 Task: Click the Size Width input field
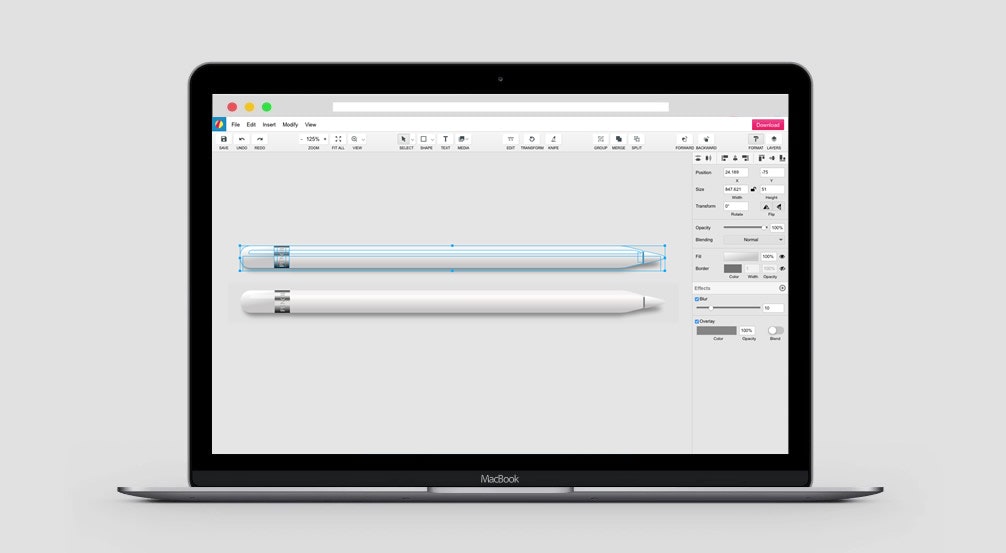[x=736, y=189]
